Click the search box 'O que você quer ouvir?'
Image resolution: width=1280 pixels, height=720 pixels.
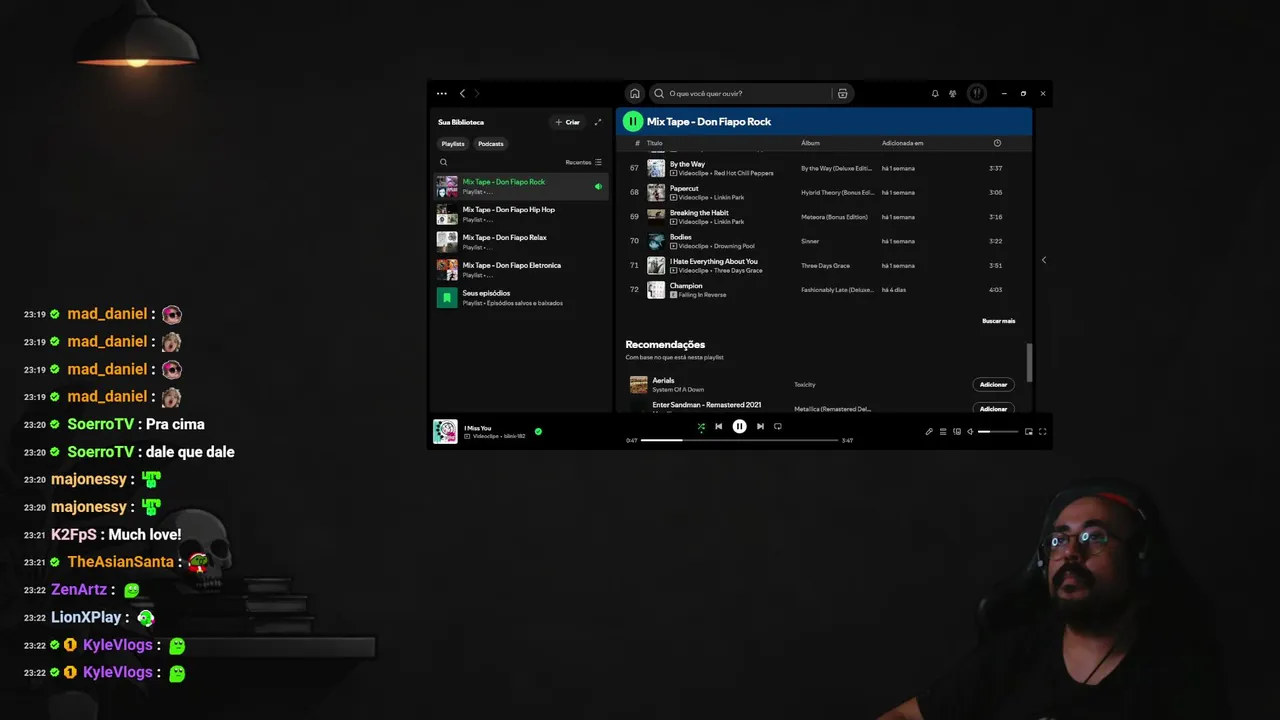(749, 93)
